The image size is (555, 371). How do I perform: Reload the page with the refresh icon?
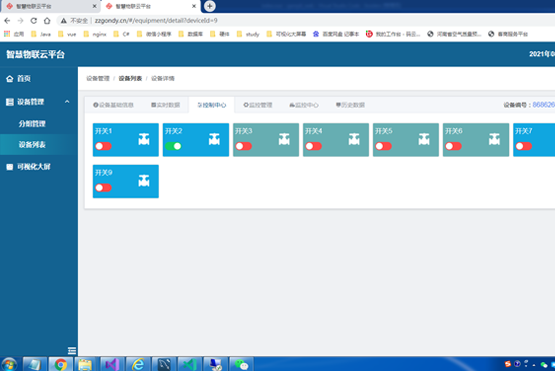pos(34,21)
